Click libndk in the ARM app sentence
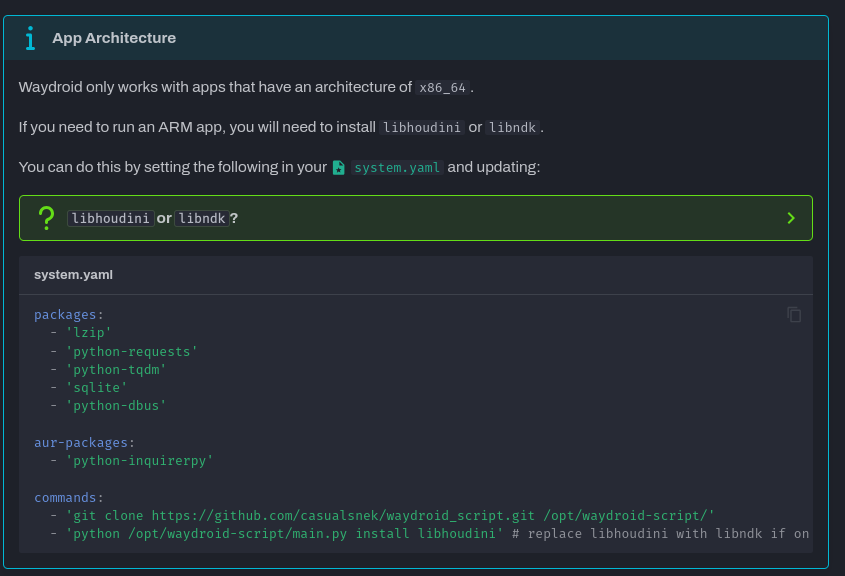Screen dimensions: 845x576 click(512, 128)
